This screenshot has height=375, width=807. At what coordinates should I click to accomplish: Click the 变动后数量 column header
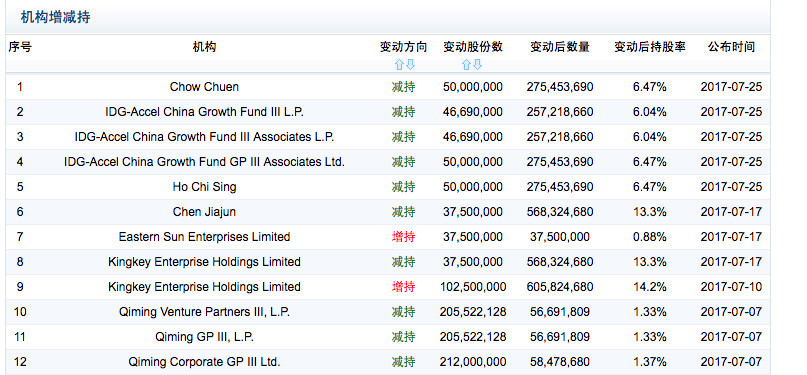pos(560,47)
